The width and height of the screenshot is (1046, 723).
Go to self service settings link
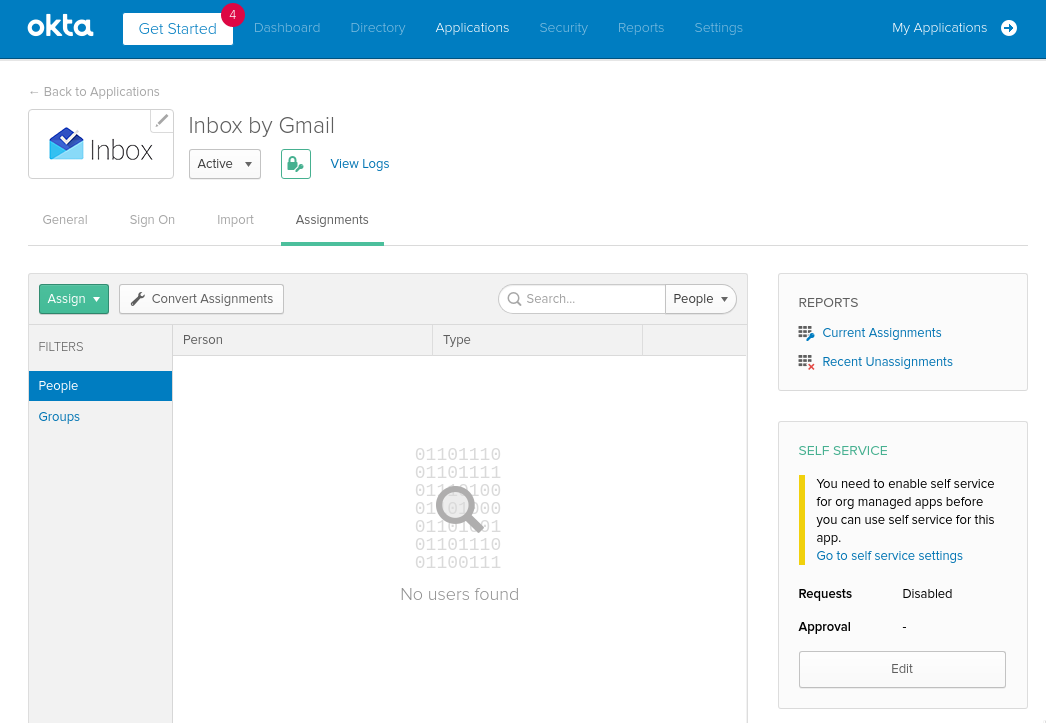coord(889,556)
